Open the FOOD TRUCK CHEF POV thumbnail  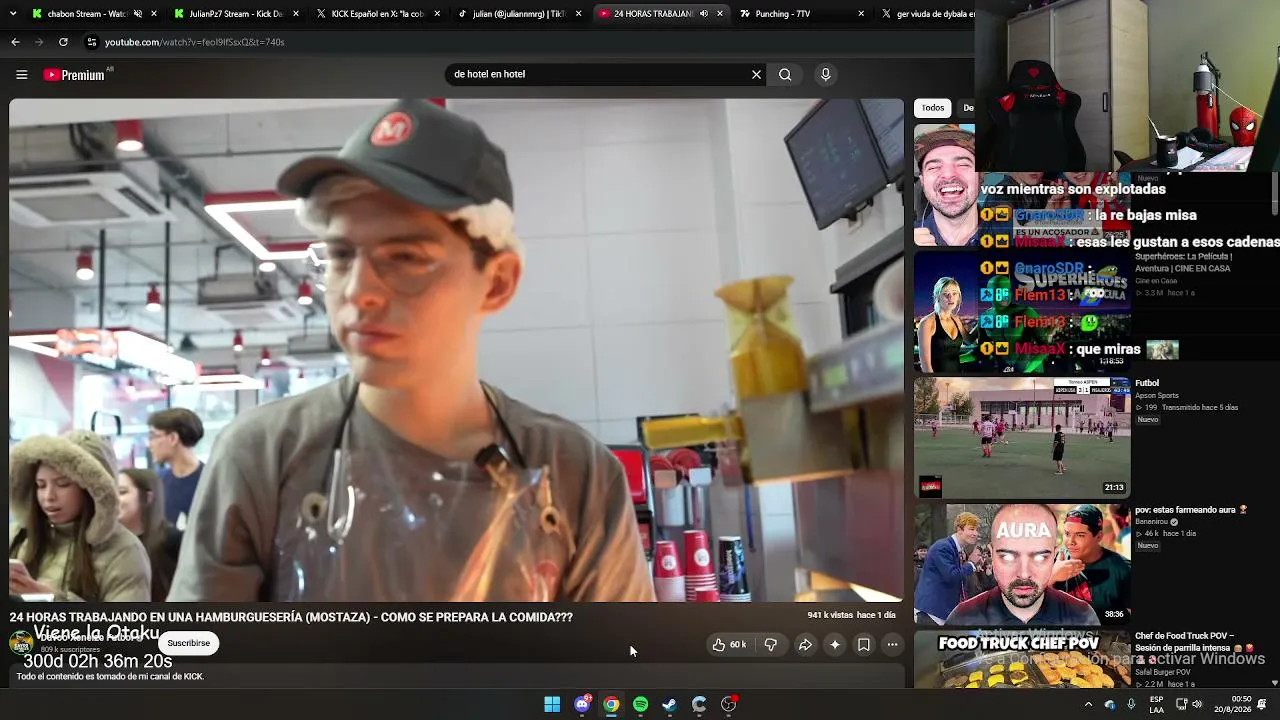(1022, 659)
